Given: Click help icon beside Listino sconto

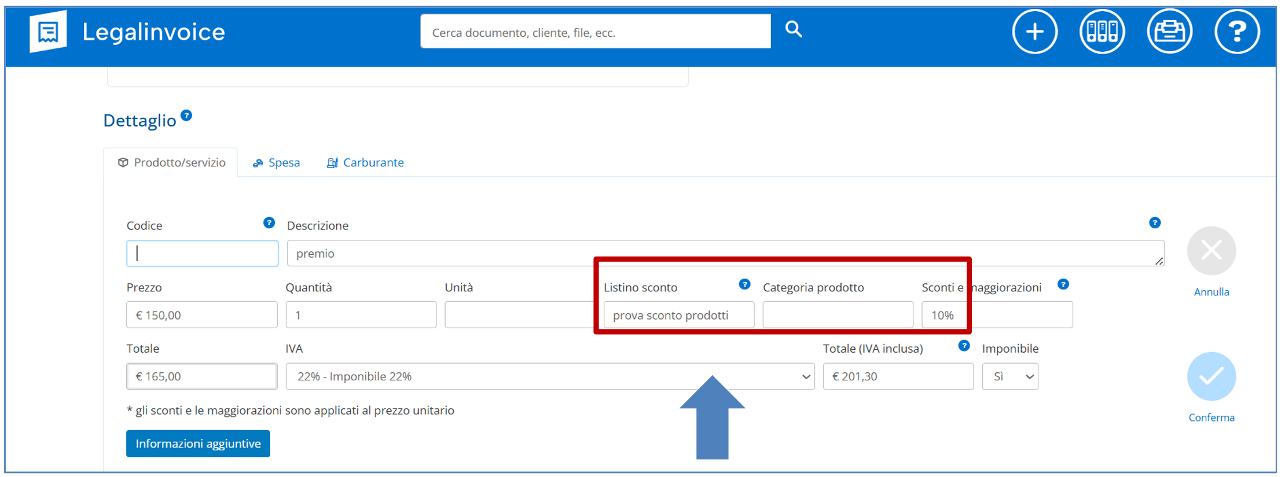Looking at the screenshot, I should [x=744, y=284].
